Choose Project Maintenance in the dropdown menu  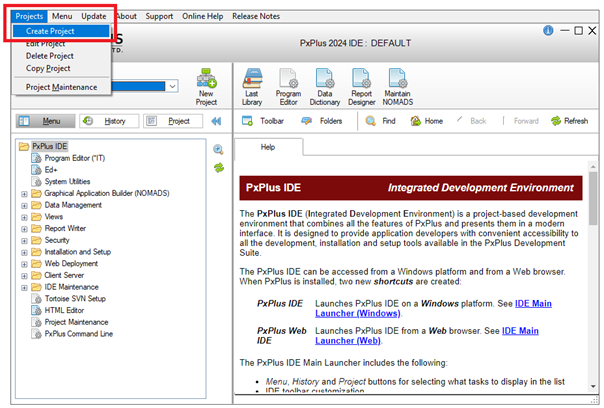coord(61,87)
